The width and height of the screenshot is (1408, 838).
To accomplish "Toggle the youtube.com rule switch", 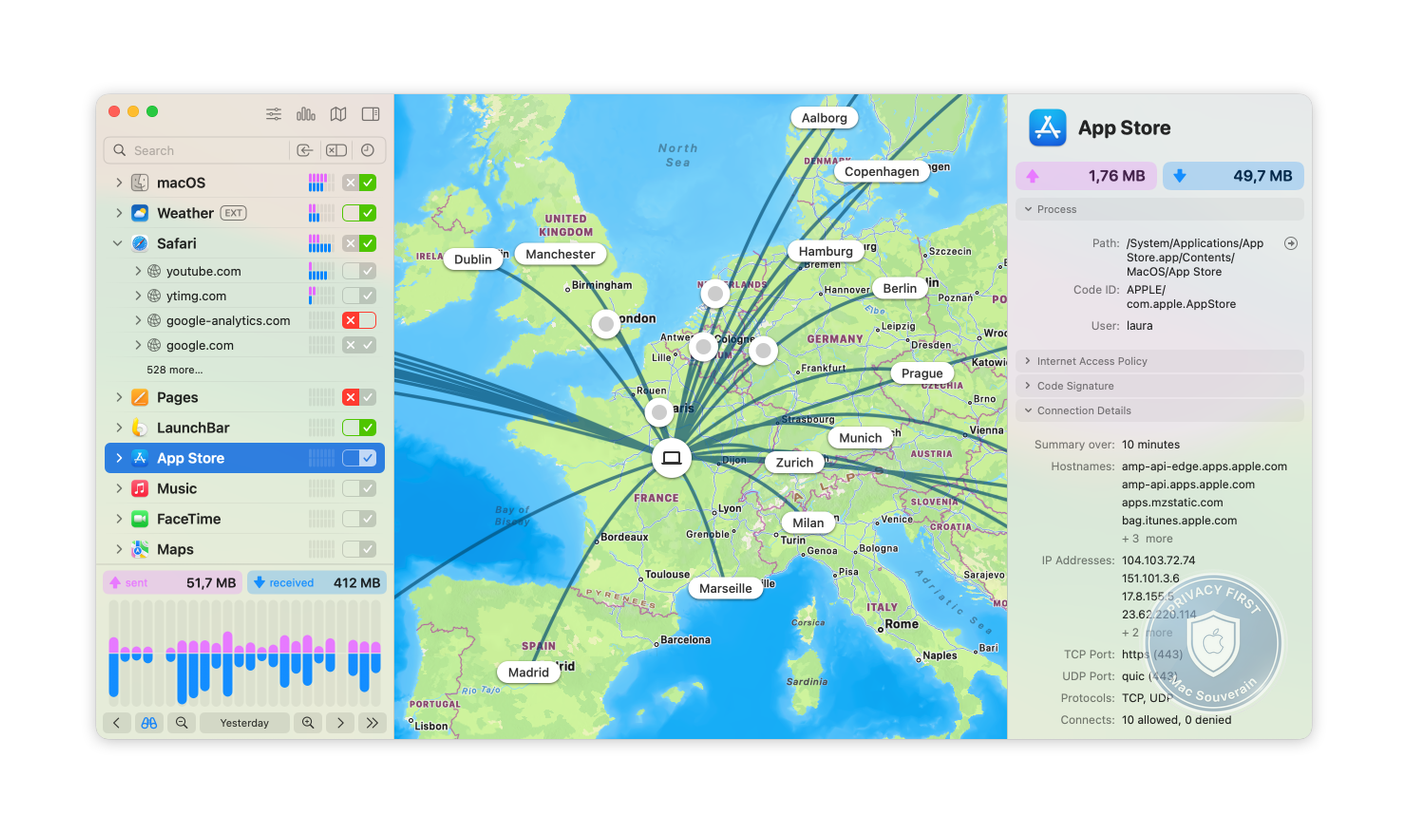I will click(x=359, y=271).
